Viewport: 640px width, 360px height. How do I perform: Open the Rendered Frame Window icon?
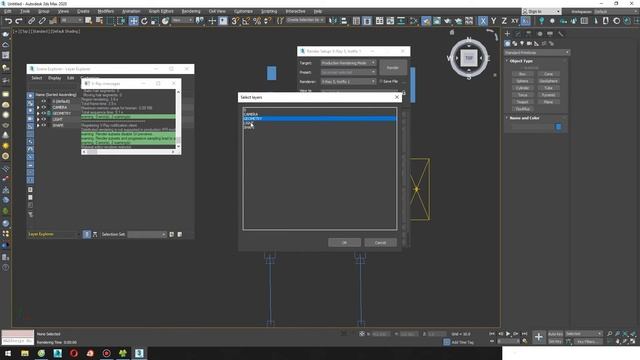tap(437, 21)
